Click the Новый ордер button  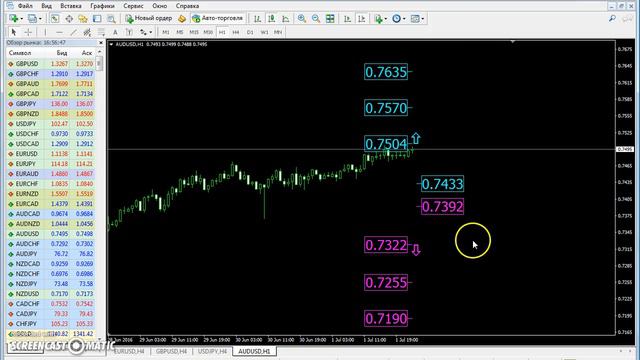pos(149,18)
